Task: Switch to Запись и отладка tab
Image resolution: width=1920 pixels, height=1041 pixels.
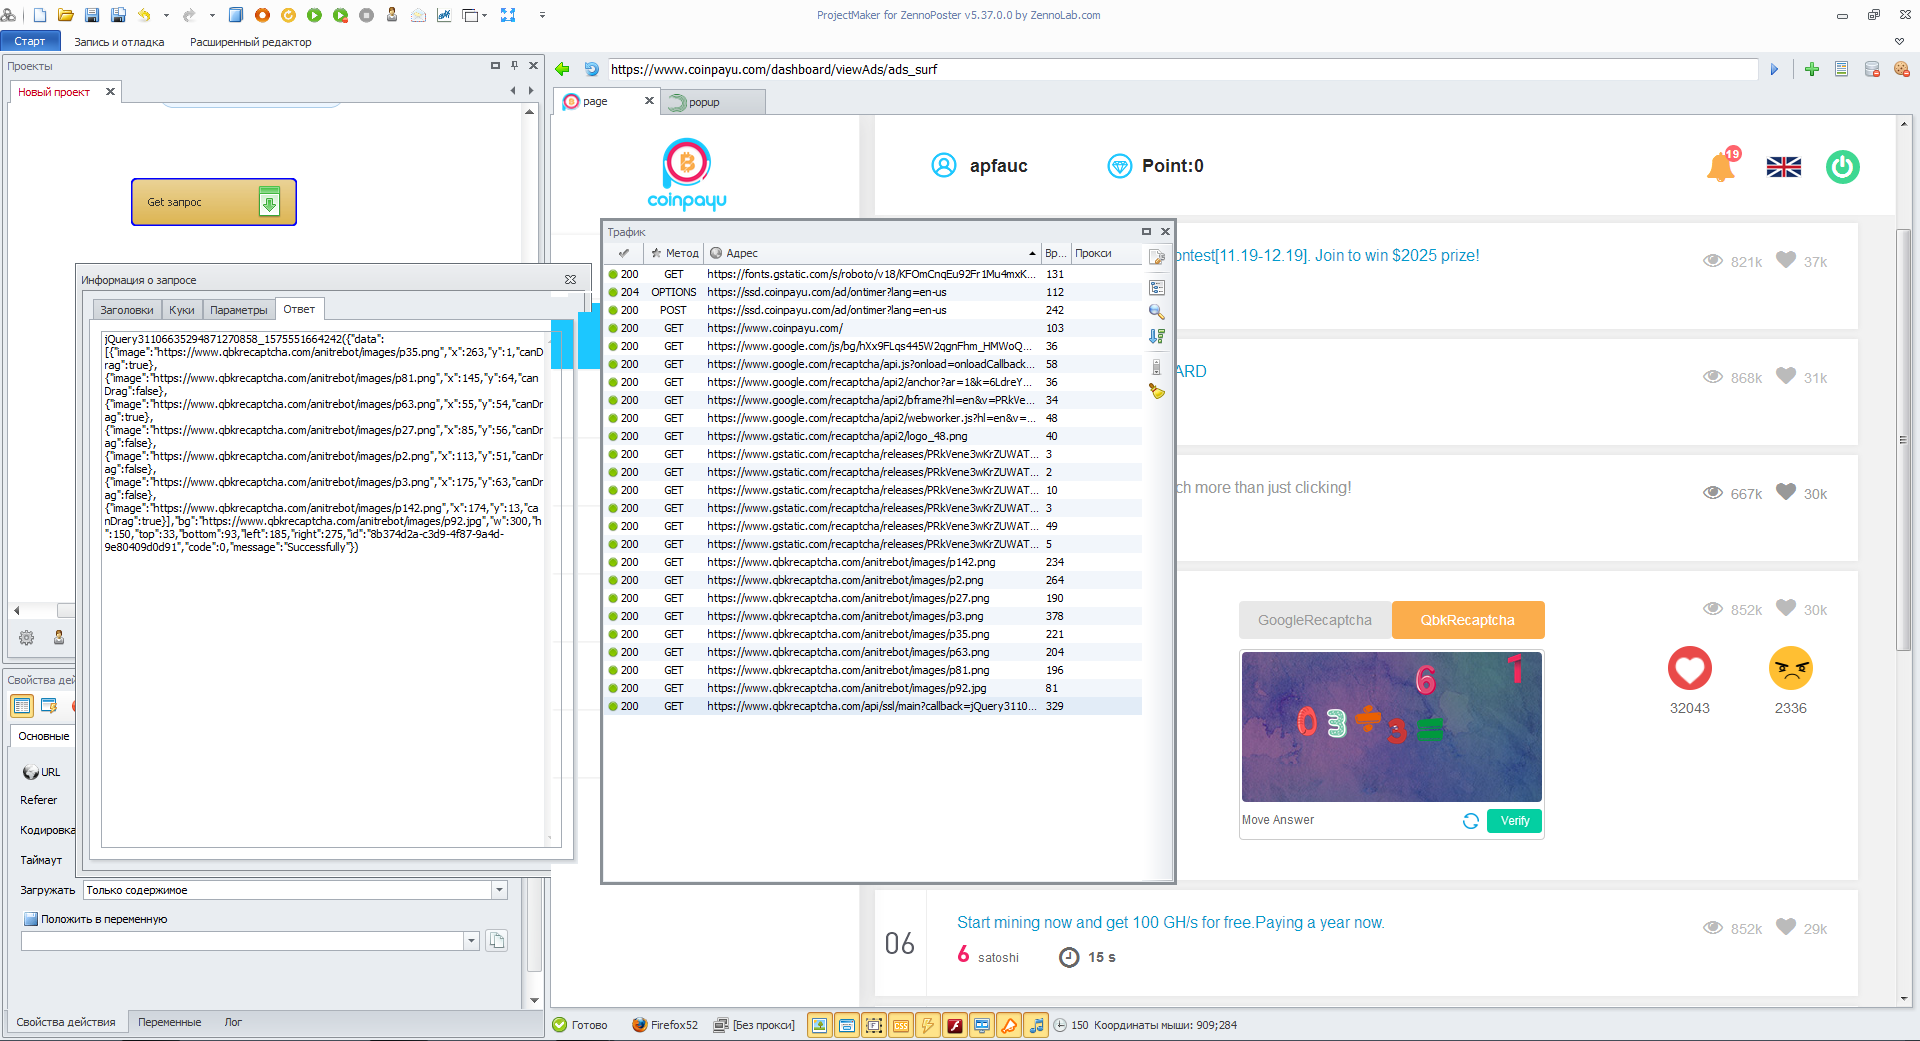Action: click(119, 42)
